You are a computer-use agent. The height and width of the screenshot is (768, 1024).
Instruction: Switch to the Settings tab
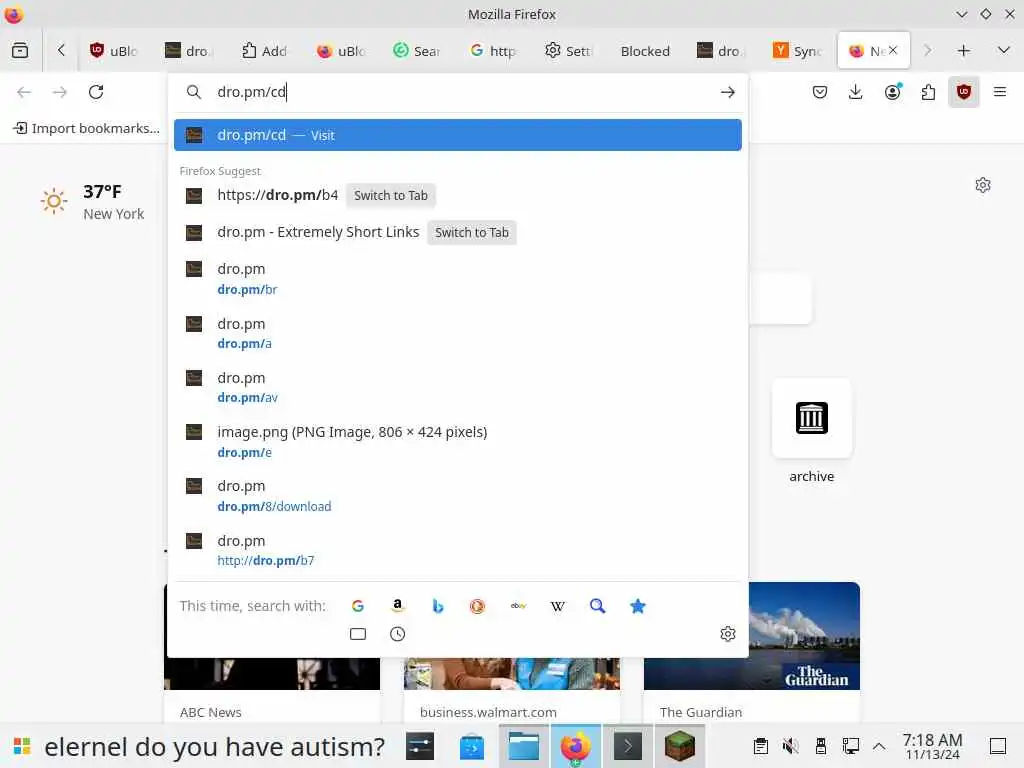[569, 51]
